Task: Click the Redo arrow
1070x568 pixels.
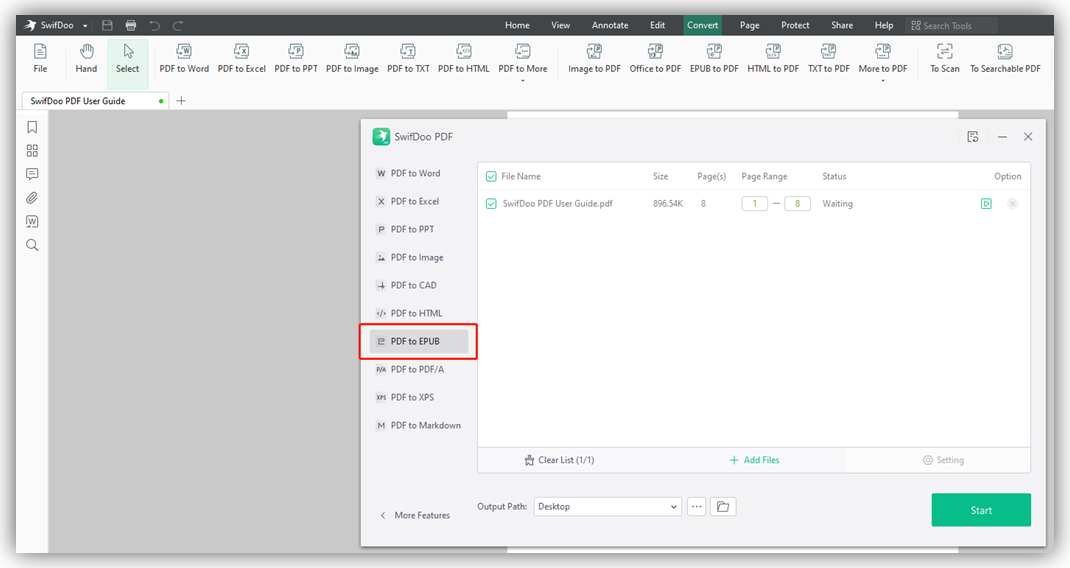Action: tap(178, 25)
